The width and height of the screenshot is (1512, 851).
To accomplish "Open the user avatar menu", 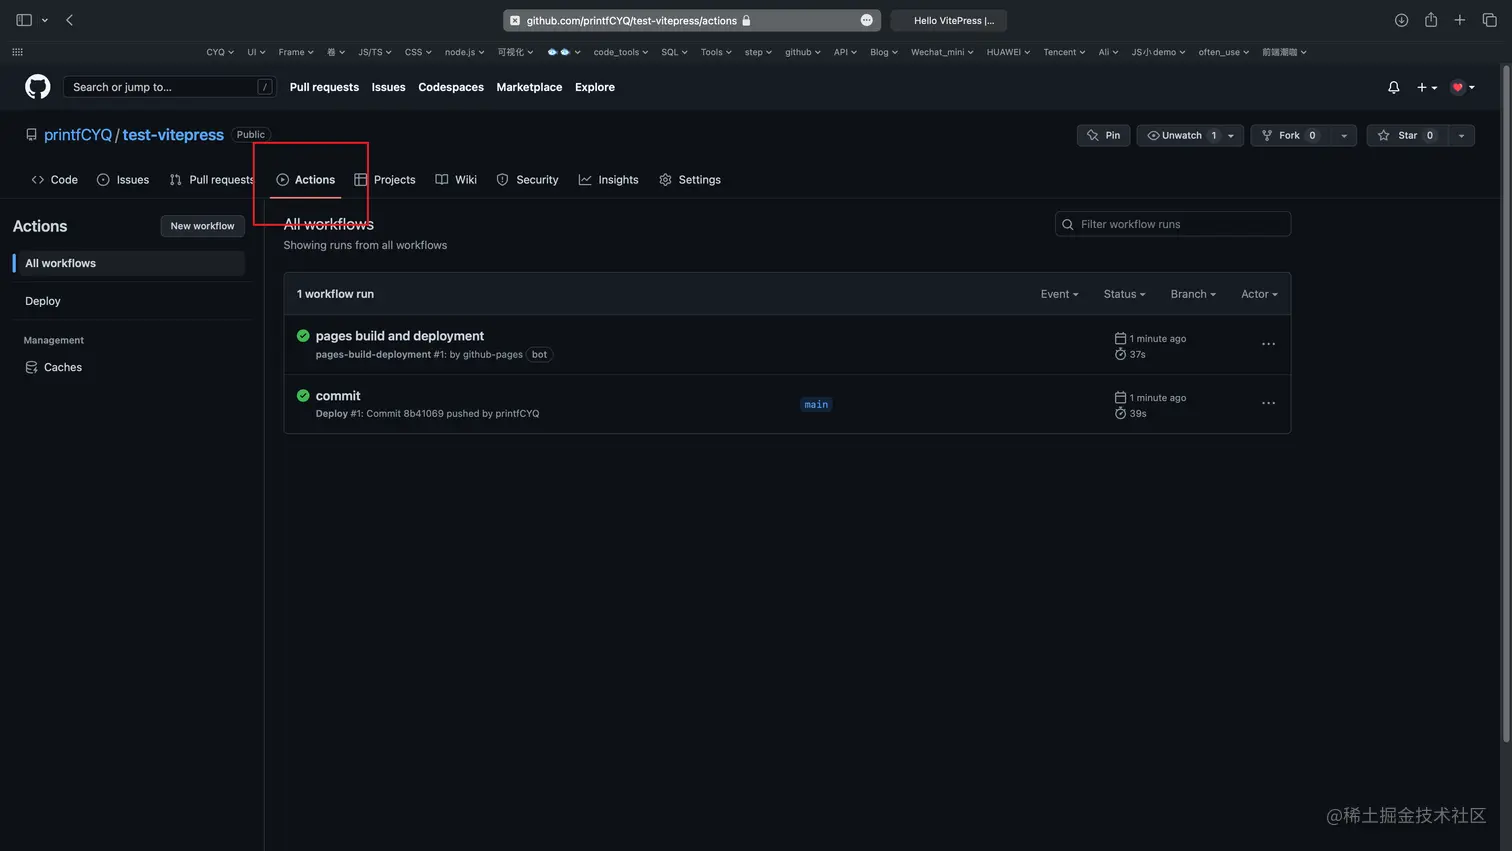I will coord(1462,87).
